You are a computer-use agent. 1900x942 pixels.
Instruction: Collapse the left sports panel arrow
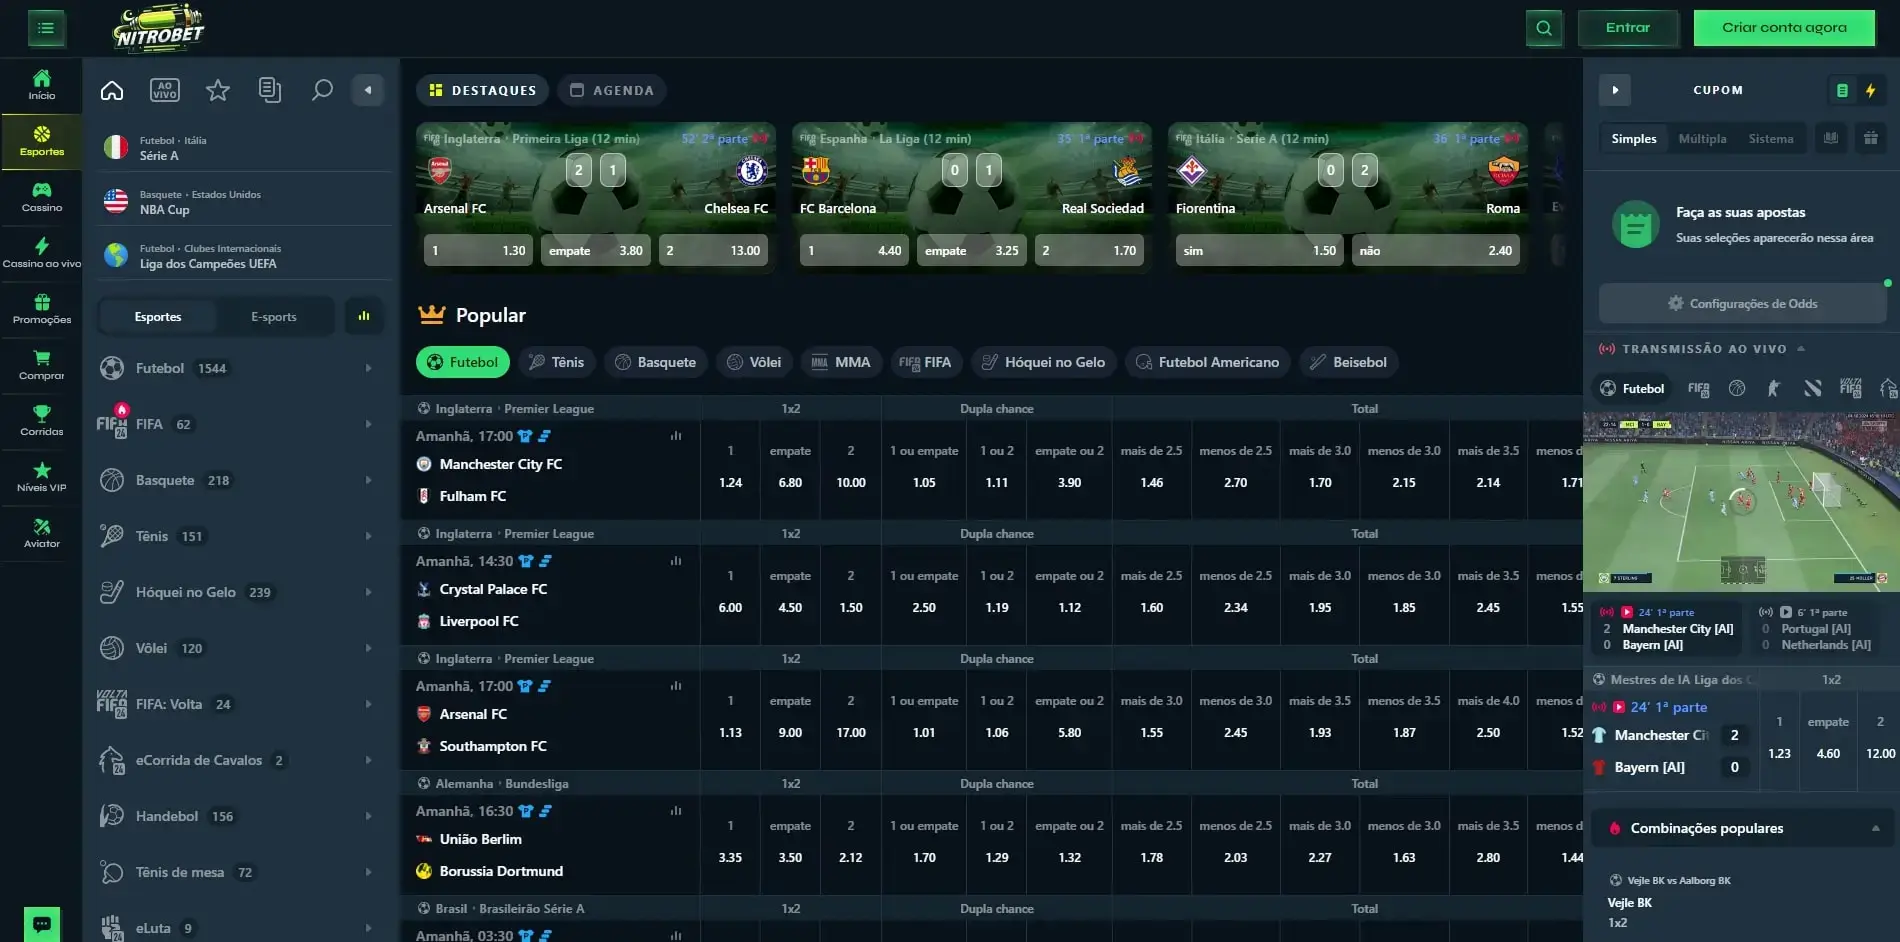coord(368,90)
